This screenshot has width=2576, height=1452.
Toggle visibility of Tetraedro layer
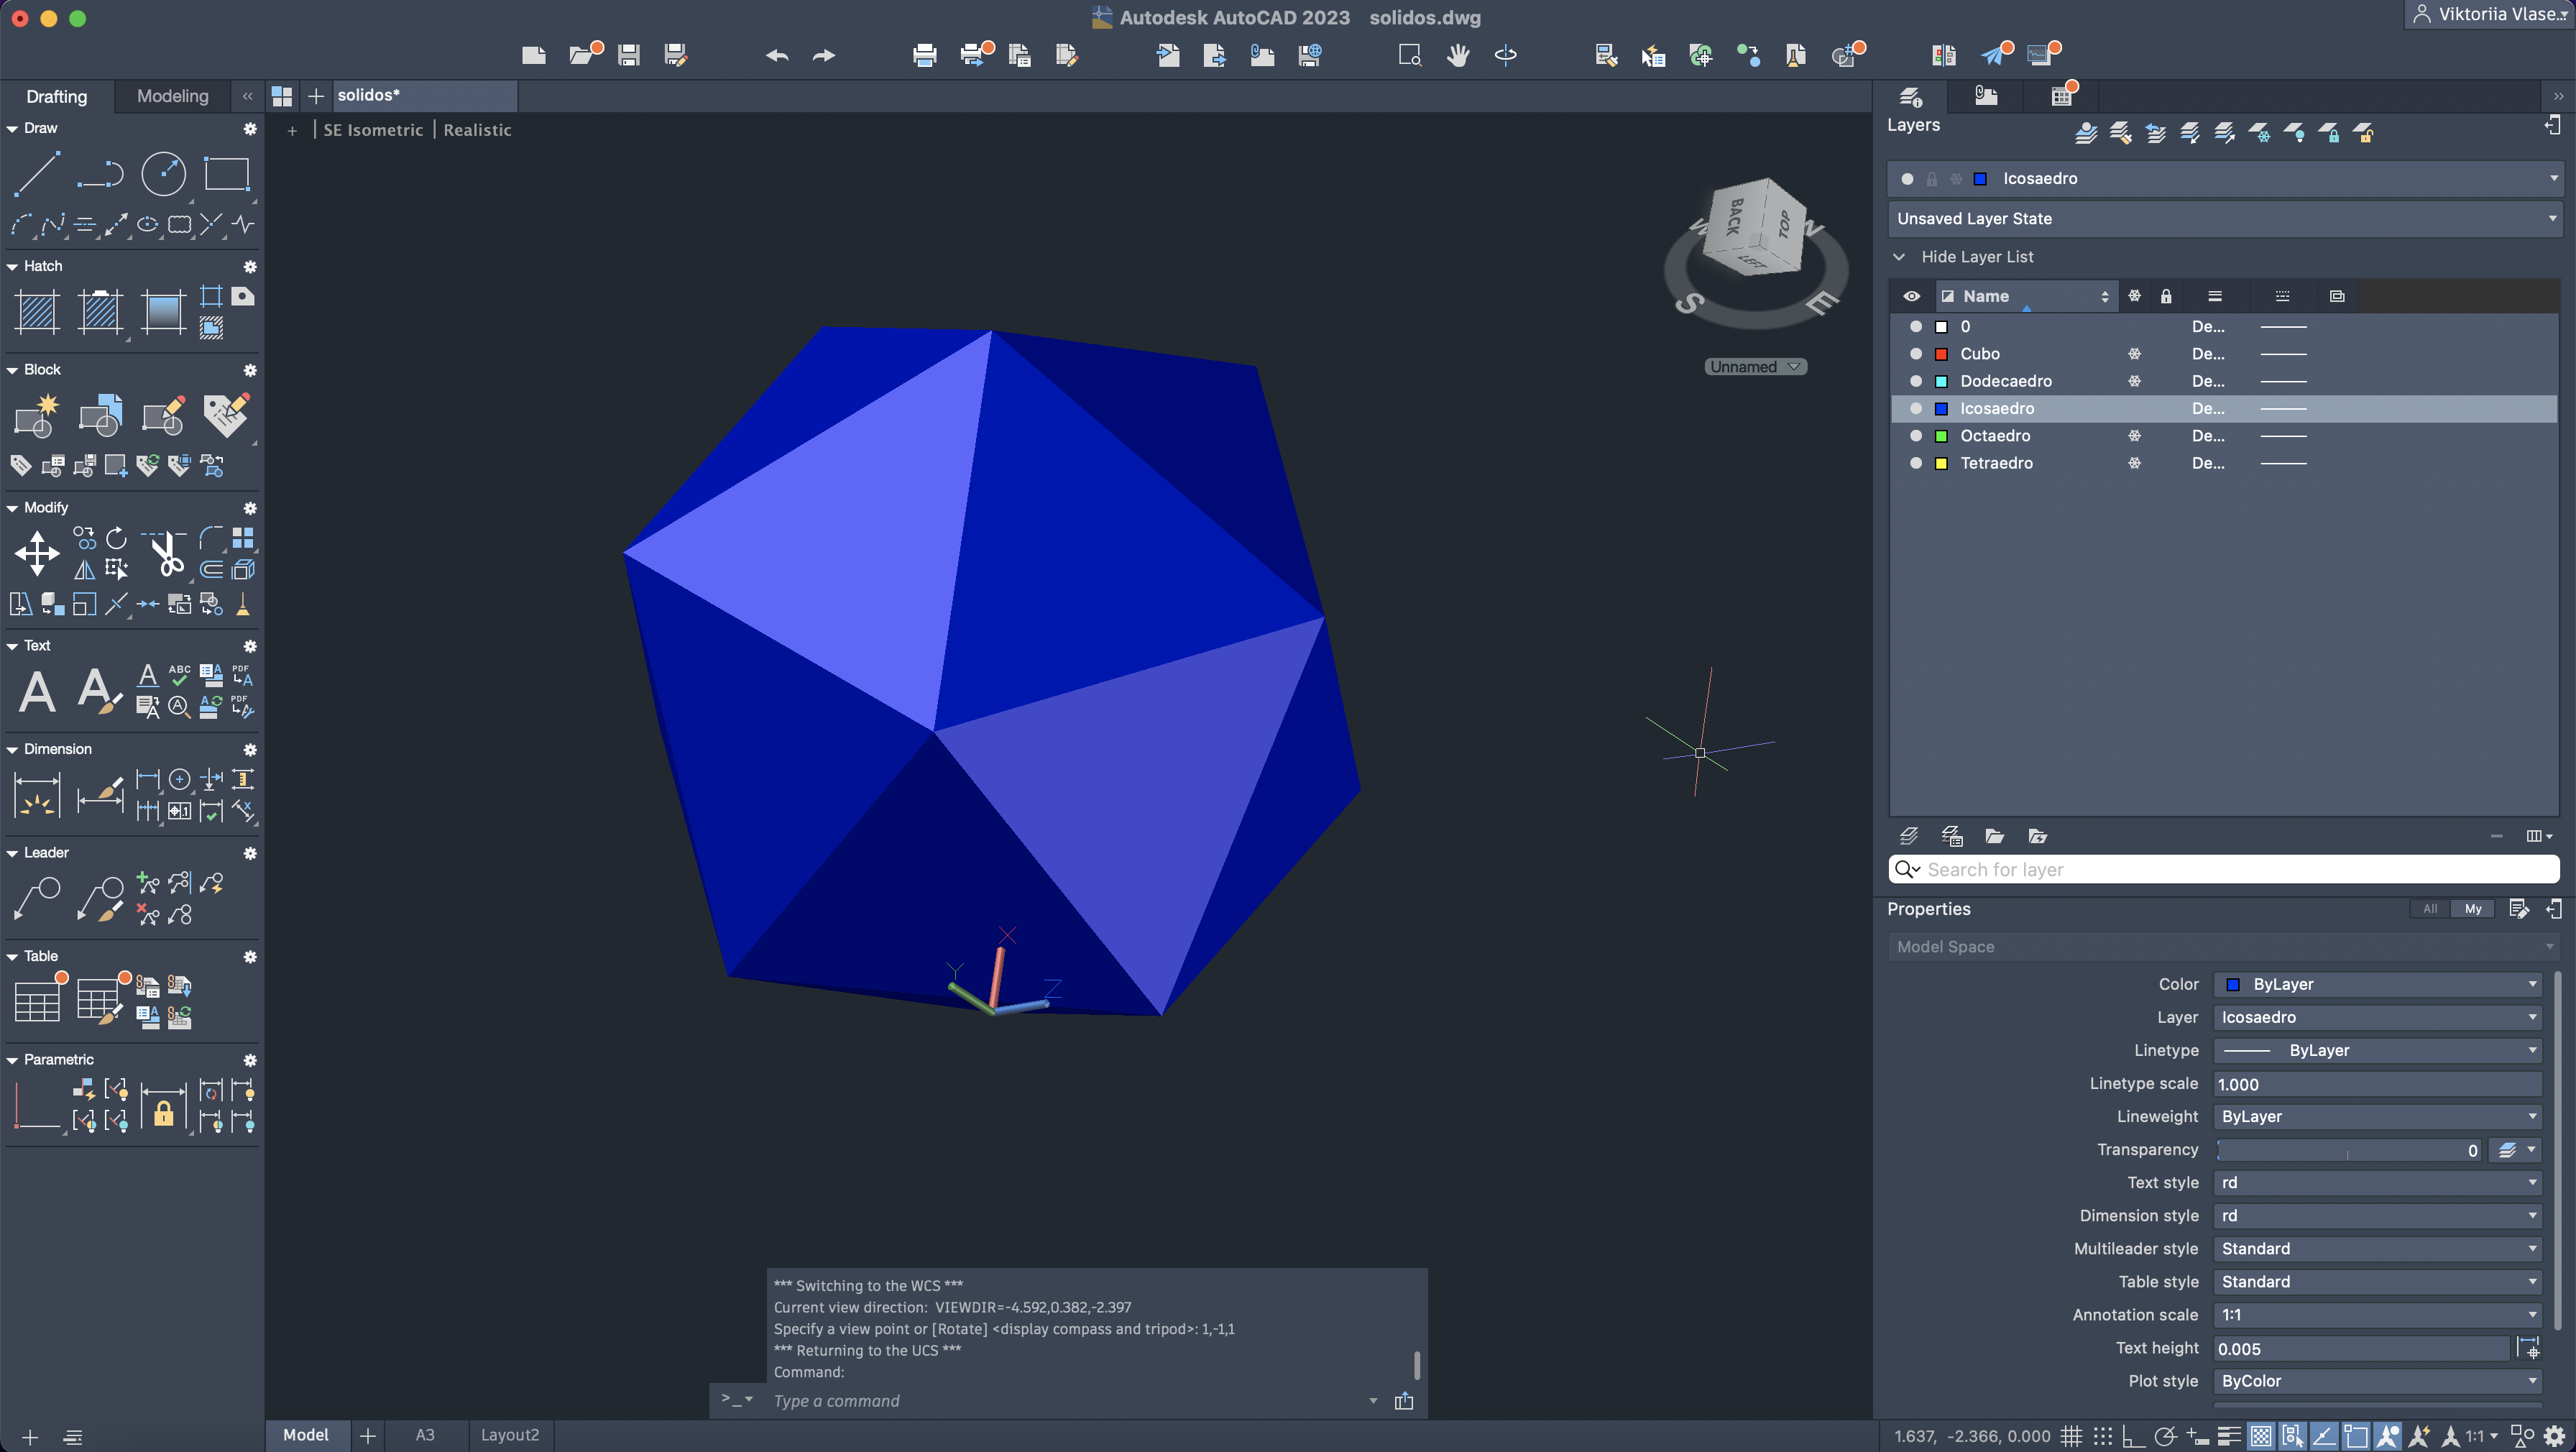point(1915,463)
